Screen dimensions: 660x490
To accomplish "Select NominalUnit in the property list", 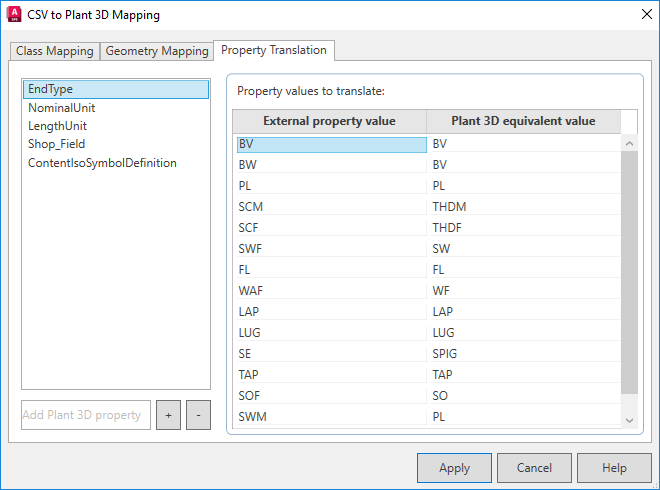I will [116, 108].
